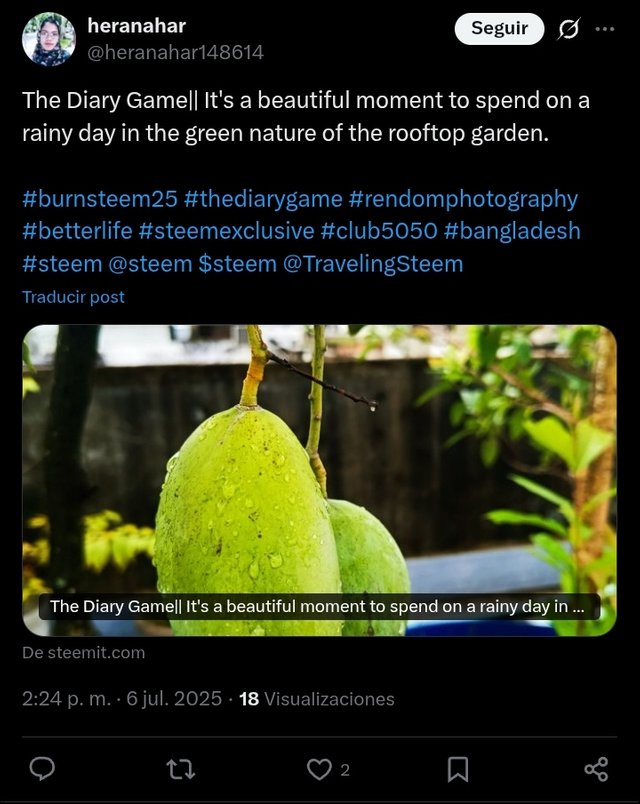Open the Grok slashed-circle icon
This screenshot has width=640, height=804.
569,29
